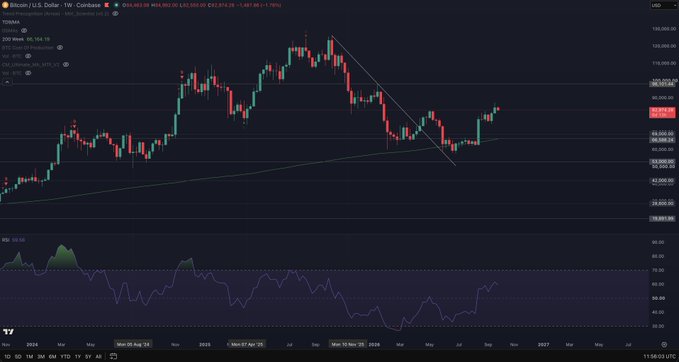
Task: Toggle eye icon of lower Vol · BTC
Action: (x=28, y=73)
